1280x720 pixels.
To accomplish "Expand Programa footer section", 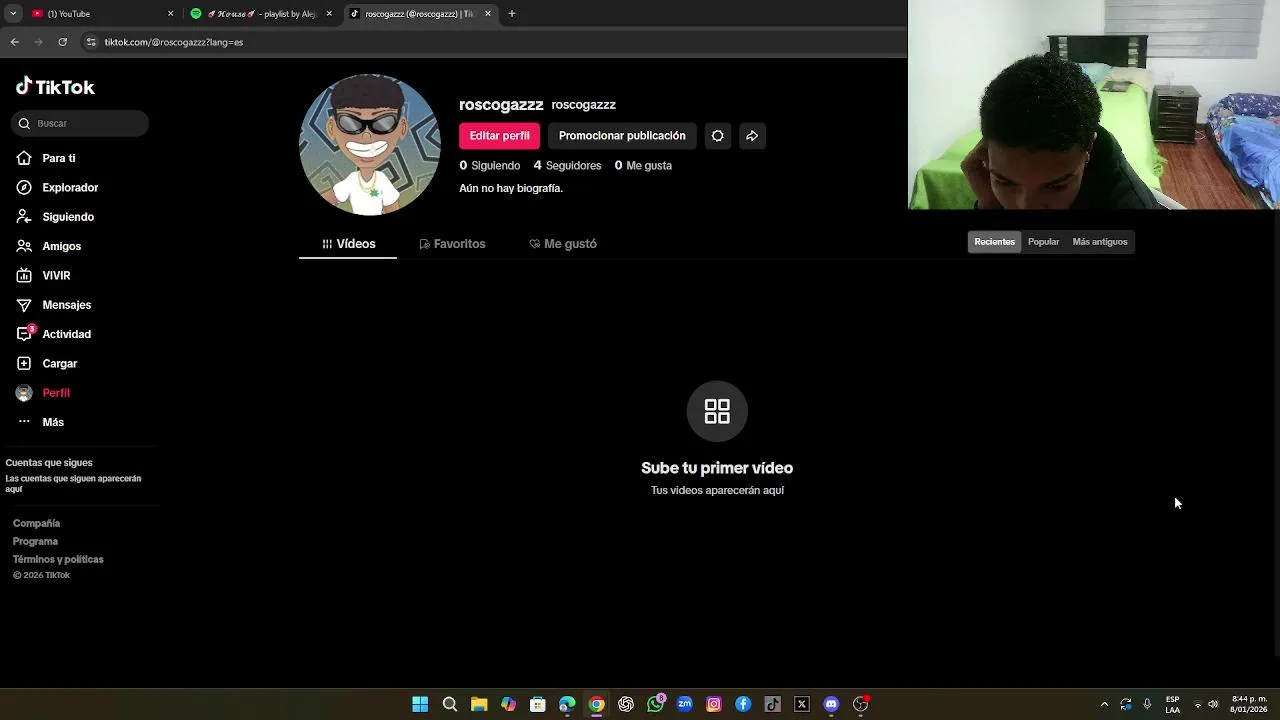I will pyautogui.click(x=35, y=541).
